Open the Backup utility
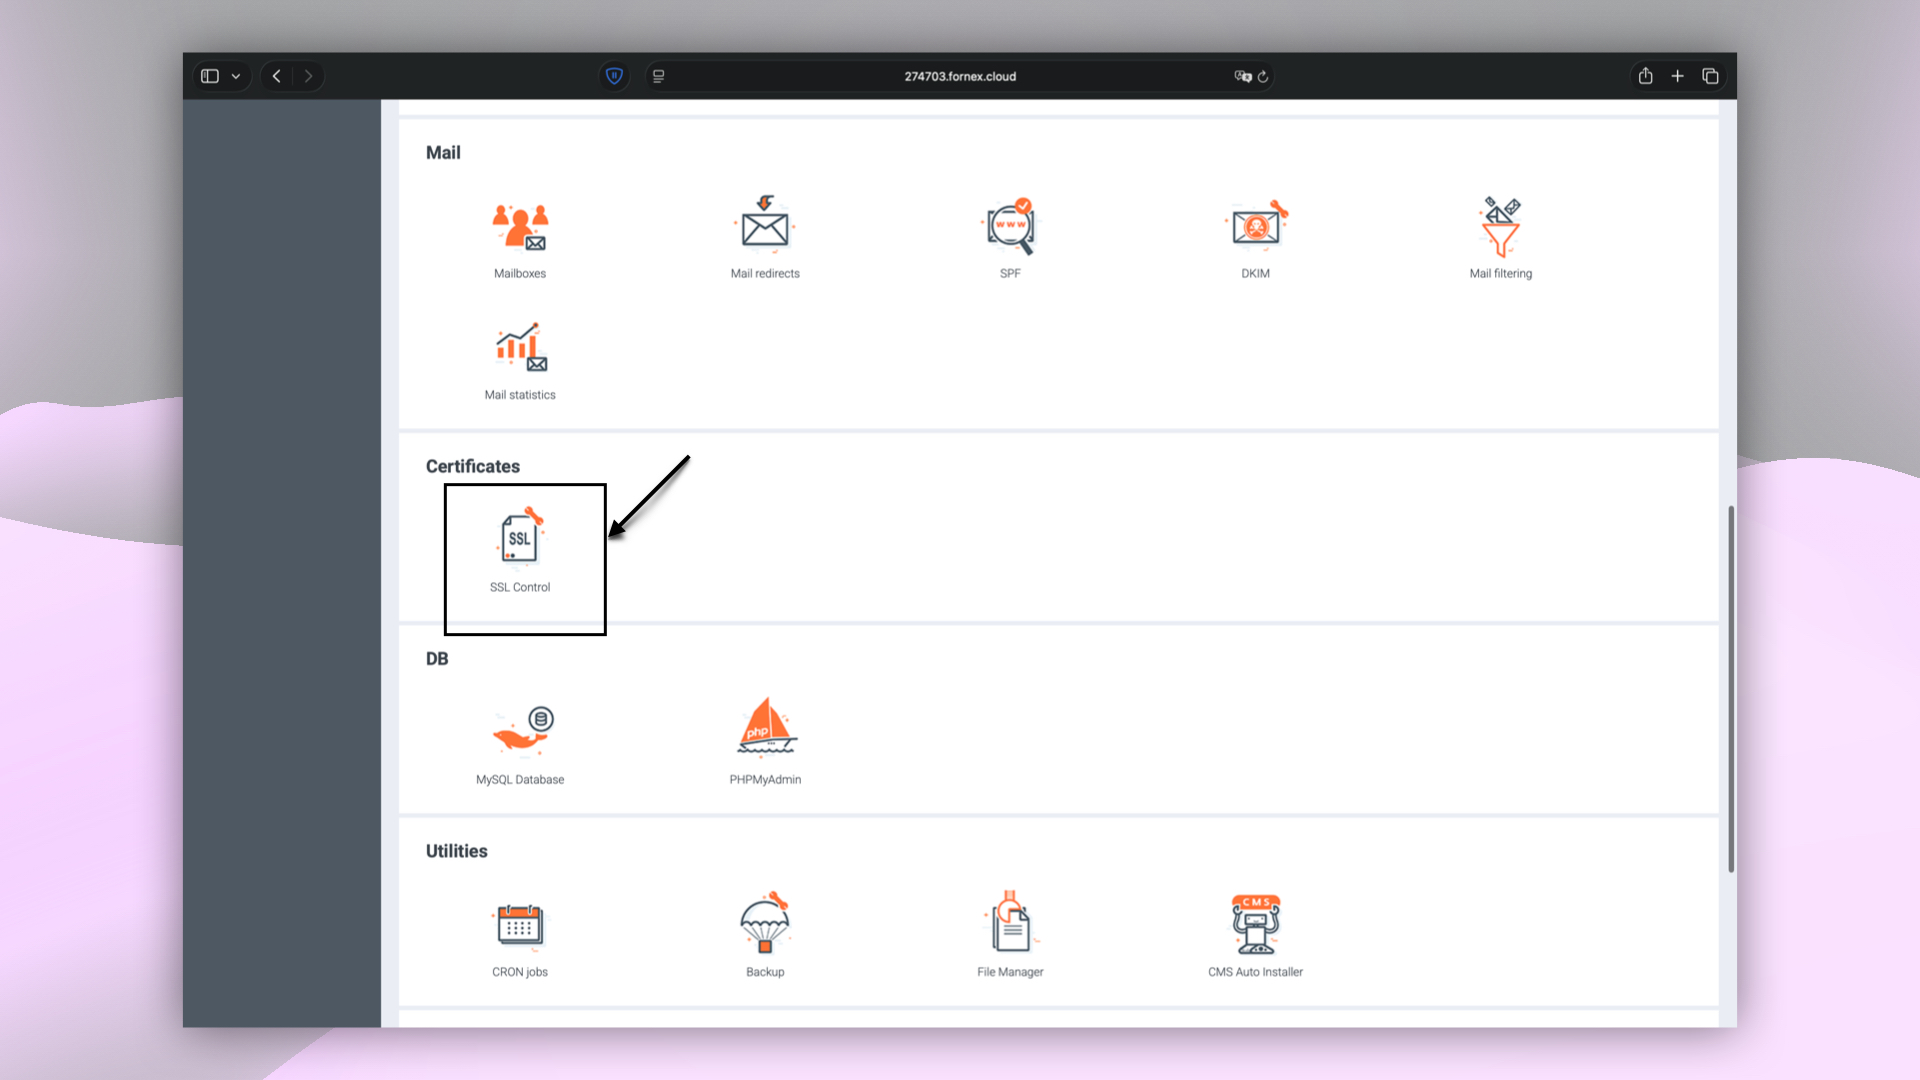The width and height of the screenshot is (1920, 1080). pos(765,925)
